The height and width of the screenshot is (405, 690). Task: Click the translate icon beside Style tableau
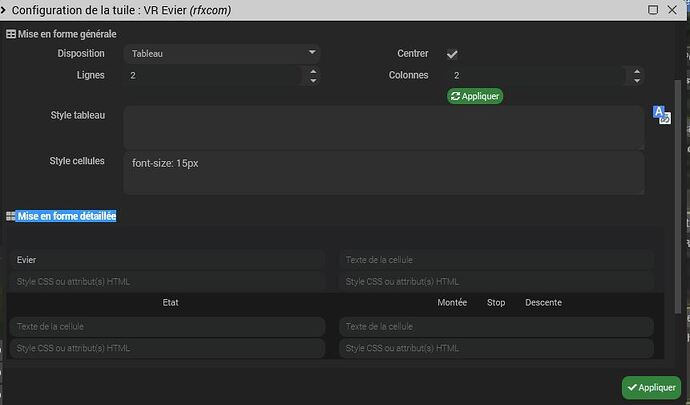pyautogui.click(x=661, y=114)
